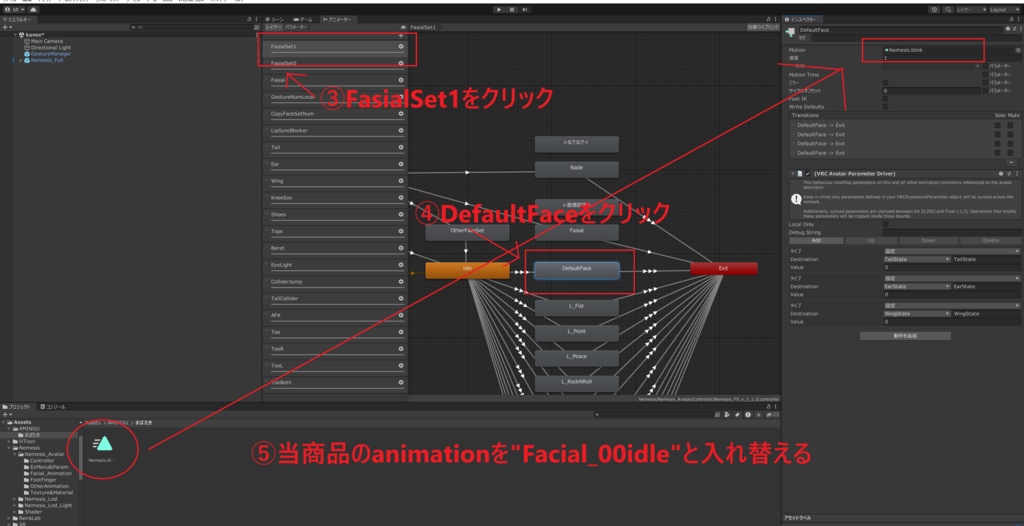Open settings gear for Tail layer
This screenshot has height=526, width=1024.
tap(400, 147)
